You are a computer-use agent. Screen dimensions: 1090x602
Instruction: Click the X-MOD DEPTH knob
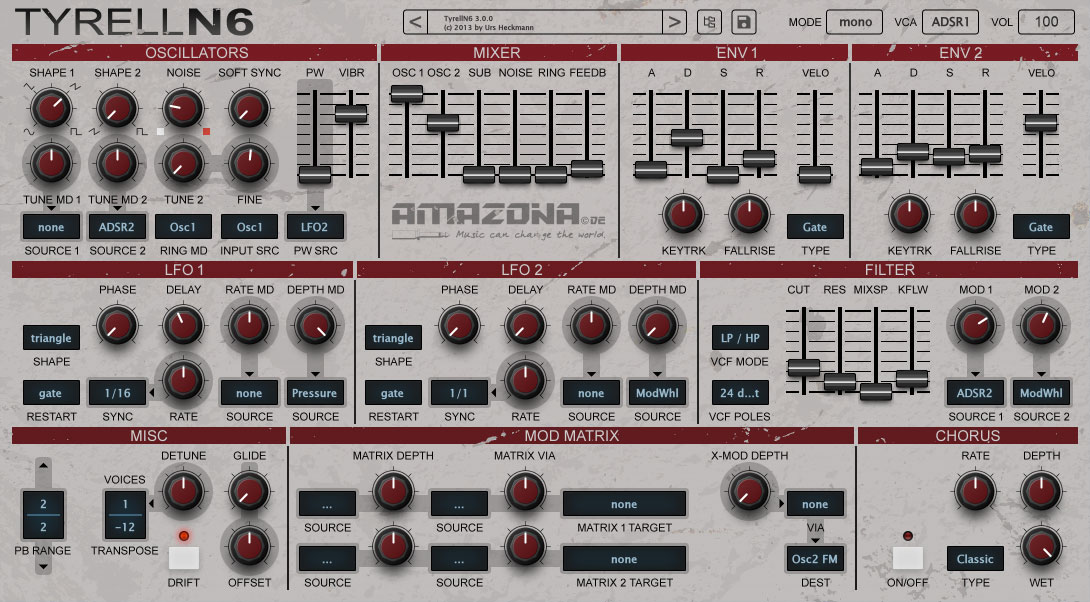coord(749,491)
